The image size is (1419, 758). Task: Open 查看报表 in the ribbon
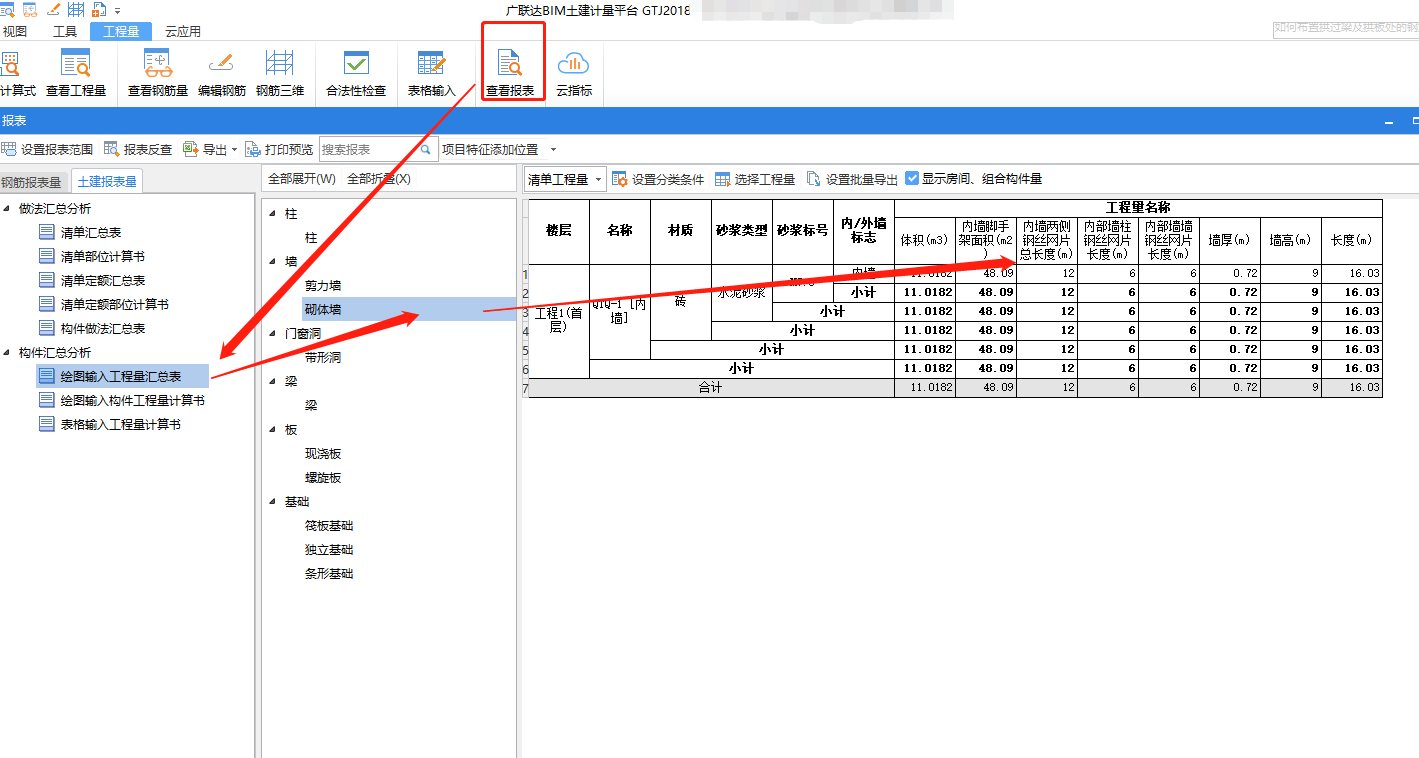click(x=511, y=72)
